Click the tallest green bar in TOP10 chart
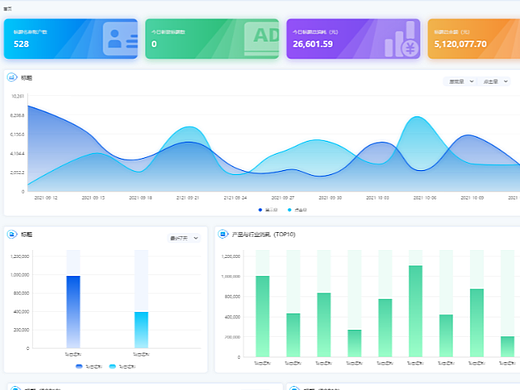The width and height of the screenshot is (520, 390). (416, 311)
